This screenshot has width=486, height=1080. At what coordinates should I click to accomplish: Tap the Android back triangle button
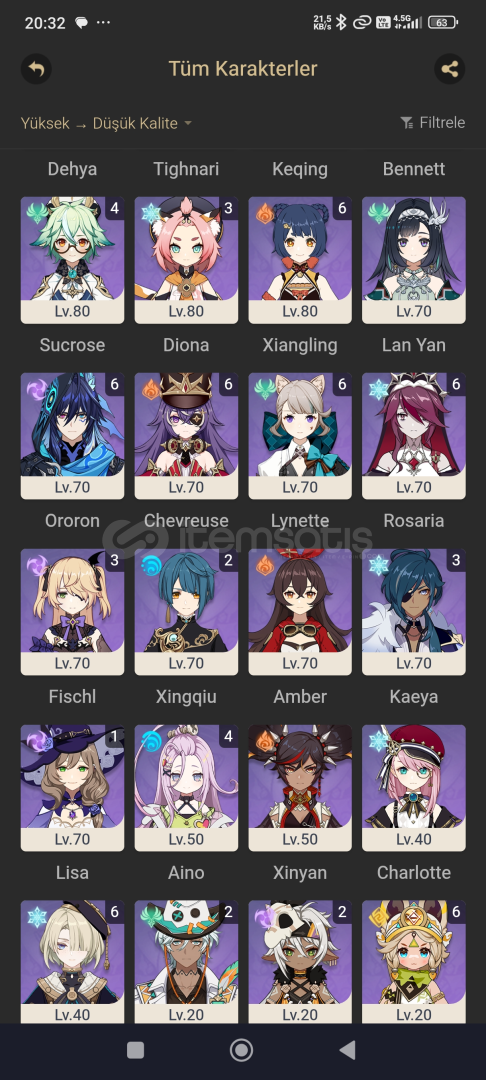tap(348, 1050)
